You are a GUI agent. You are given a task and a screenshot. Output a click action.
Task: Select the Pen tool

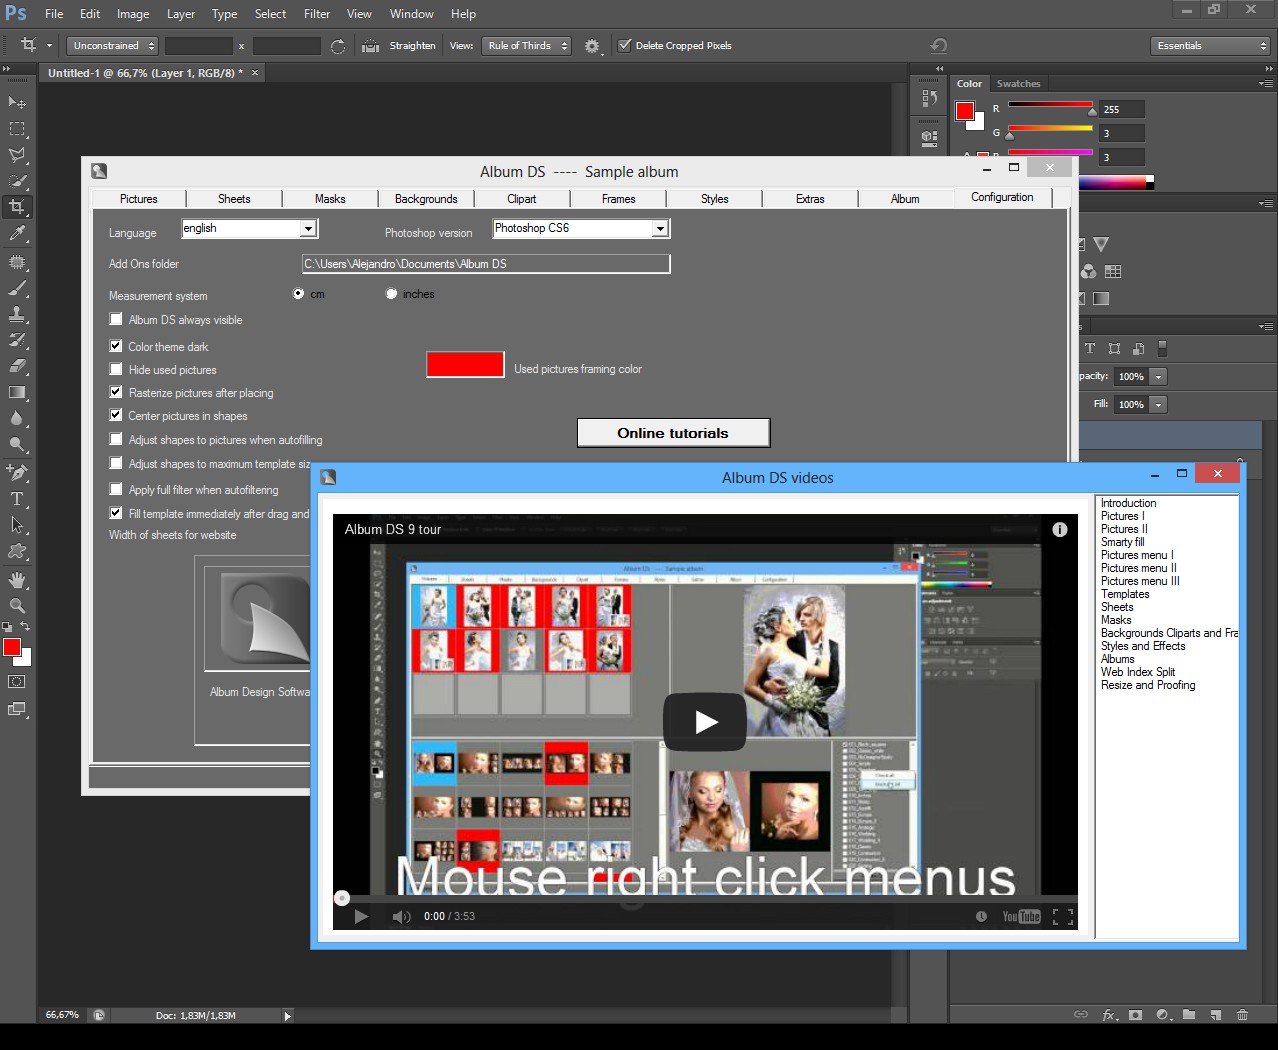[x=17, y=472]
